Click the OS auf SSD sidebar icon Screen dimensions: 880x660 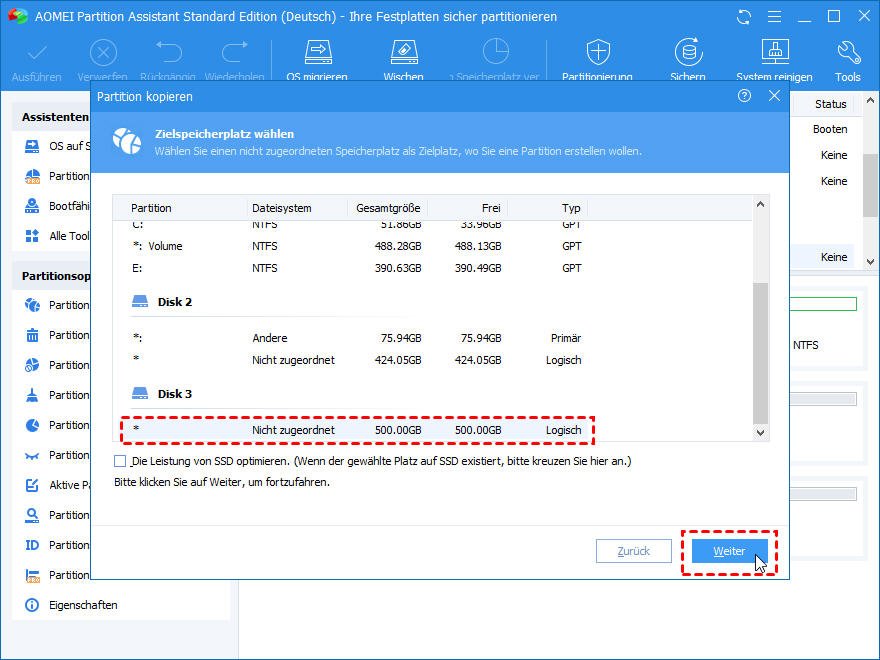(32, 146)
